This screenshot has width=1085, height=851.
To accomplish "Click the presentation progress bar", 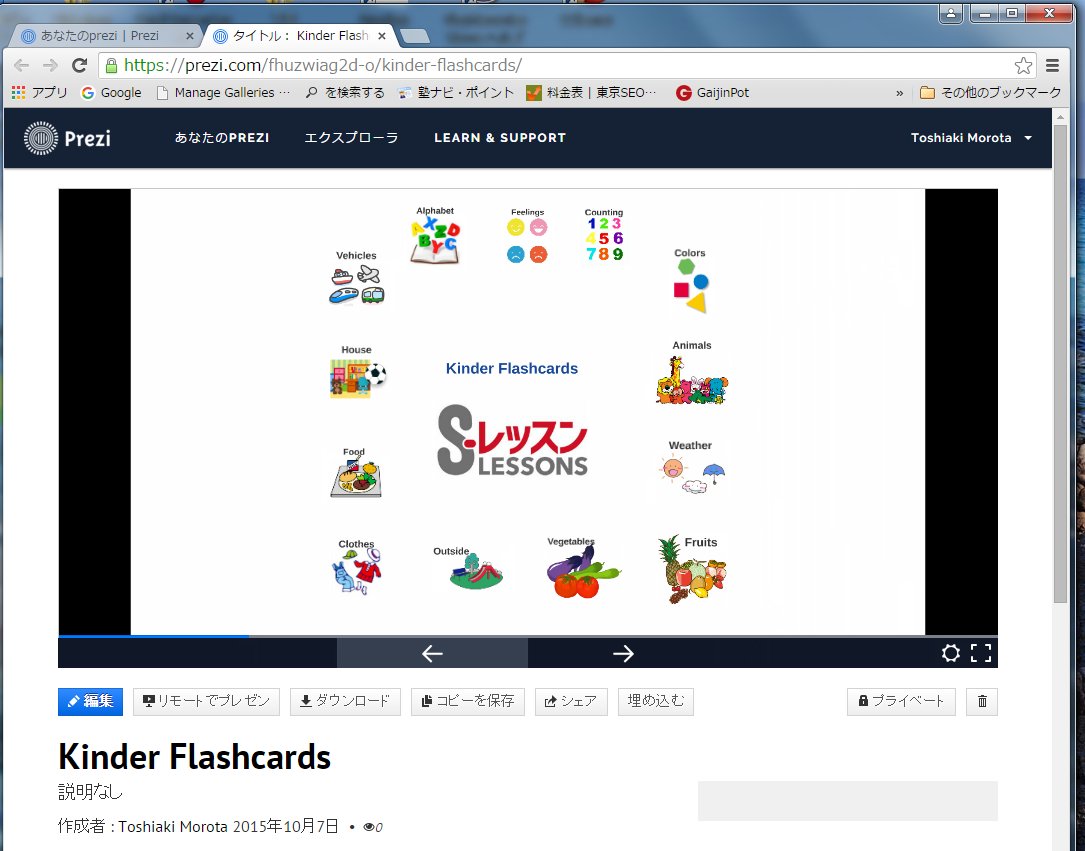I will (x=528, y=636).
